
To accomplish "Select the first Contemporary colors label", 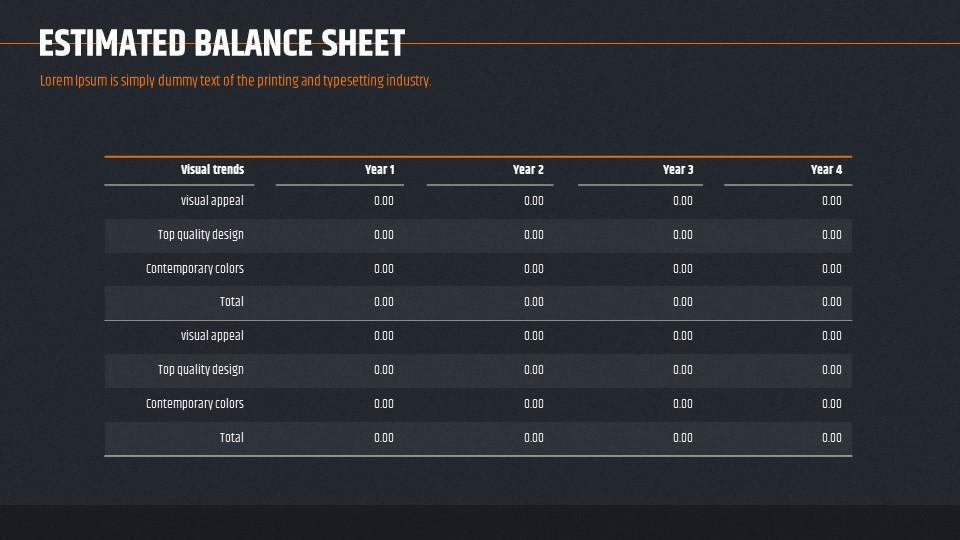I will coord(195,269).
